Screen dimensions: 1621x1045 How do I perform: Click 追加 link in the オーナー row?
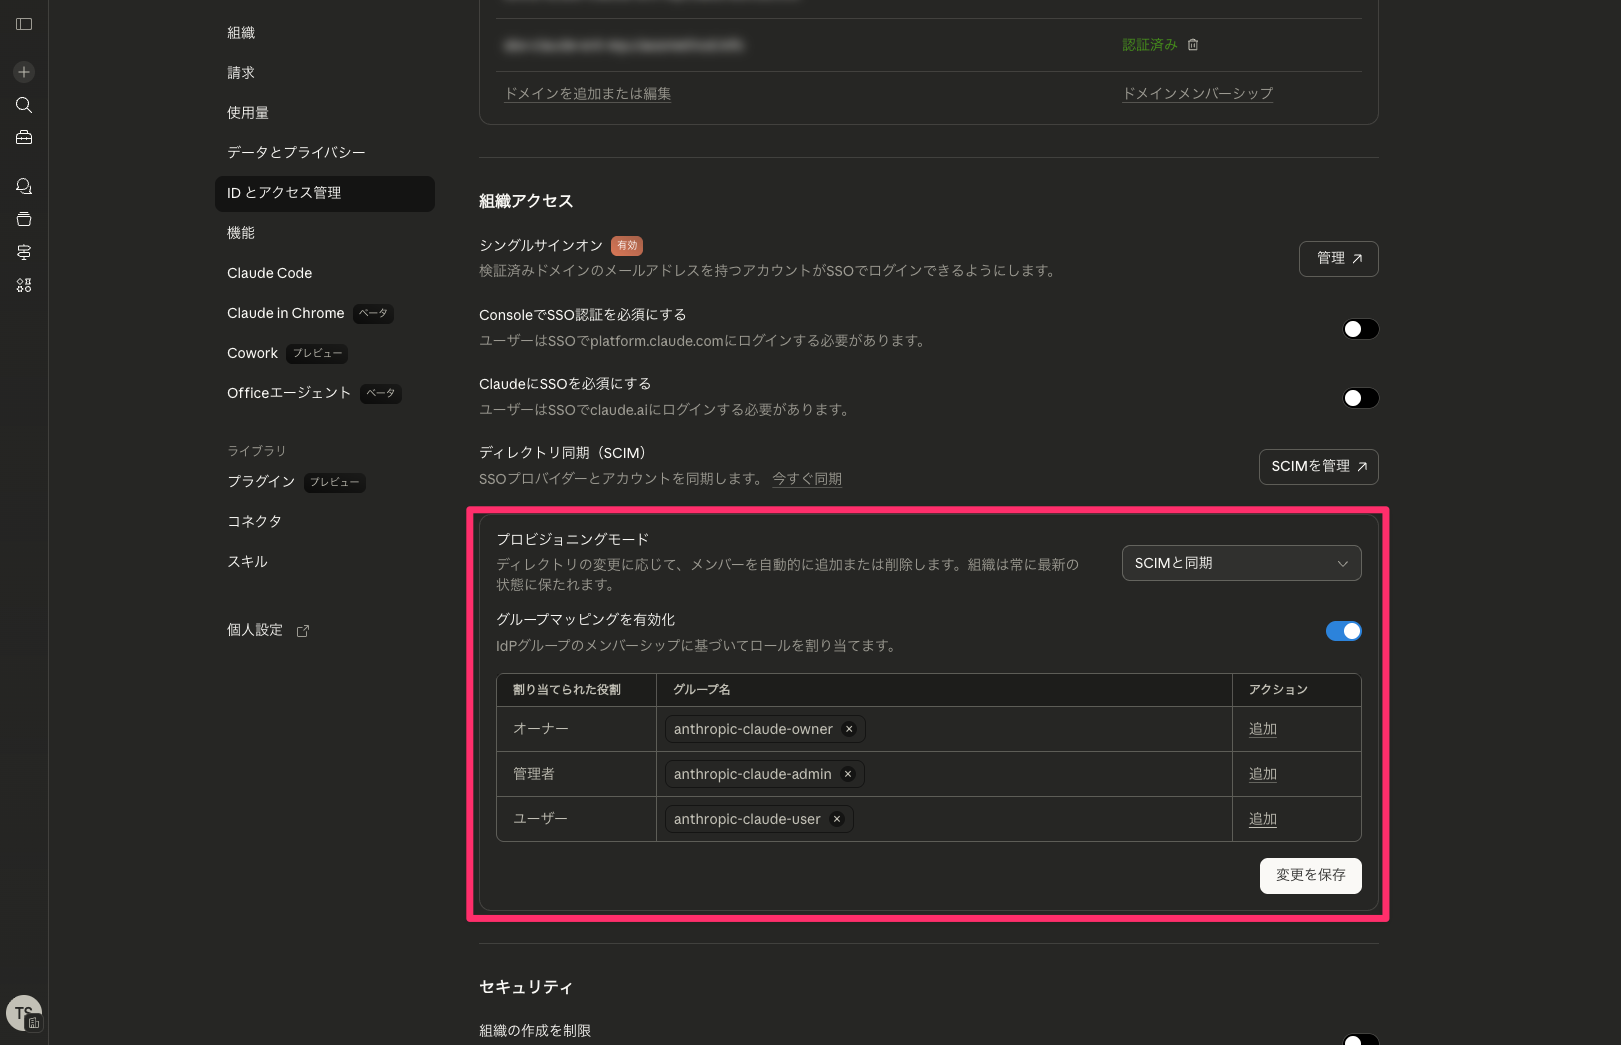pos(1262,729)
